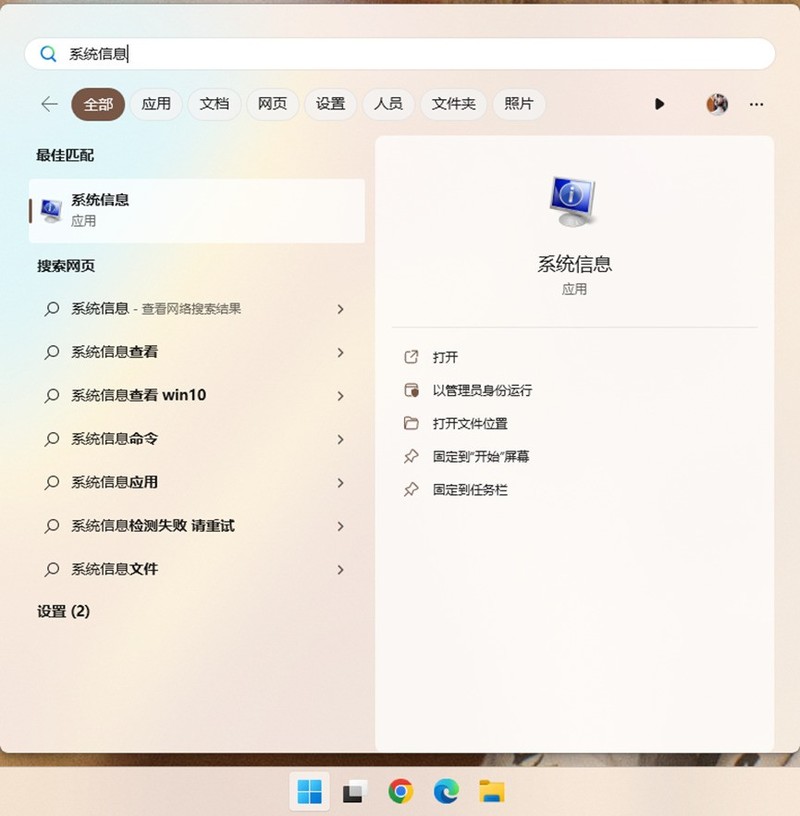Click the Windows Start button

(310, 790)
